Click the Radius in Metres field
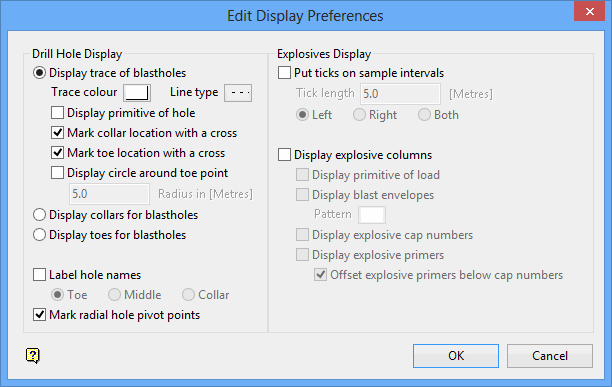612x387 pixels. [109, 194]
